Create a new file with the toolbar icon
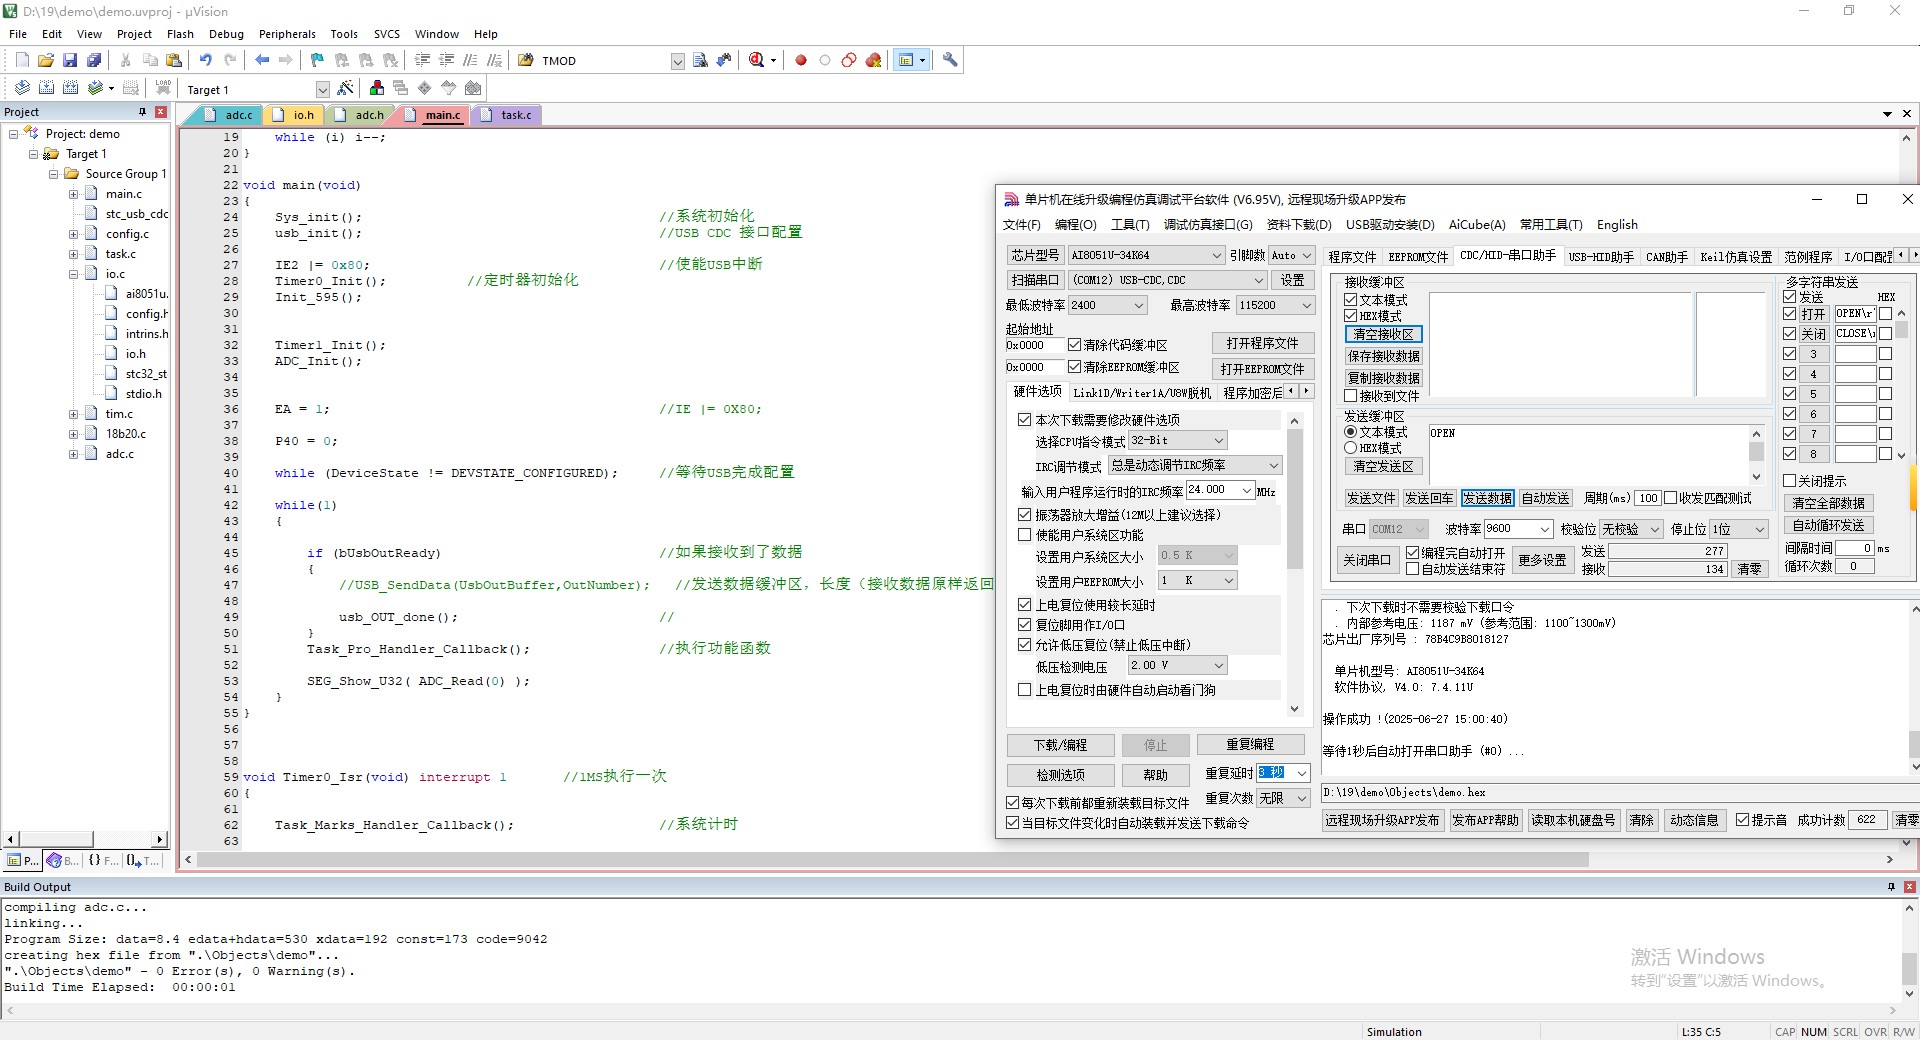Screen dimensions: 1920x1040 (x=22, y=61)
